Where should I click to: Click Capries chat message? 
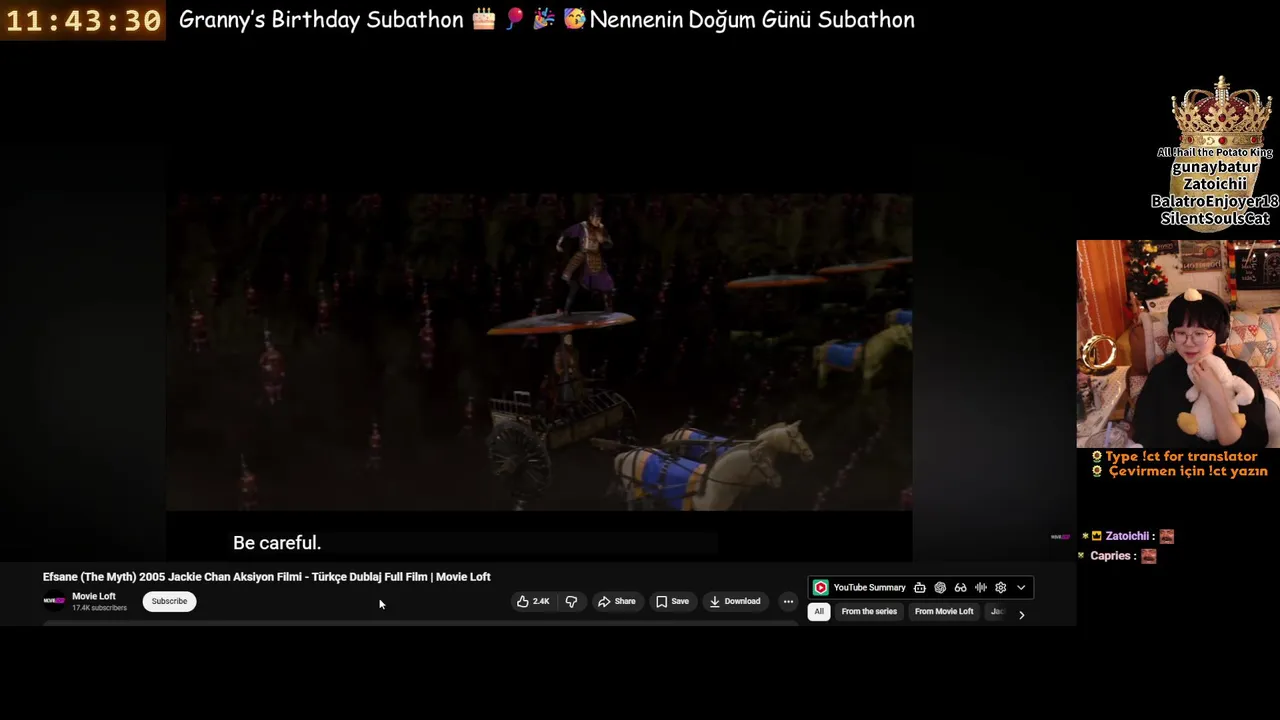click(1118, 556)
